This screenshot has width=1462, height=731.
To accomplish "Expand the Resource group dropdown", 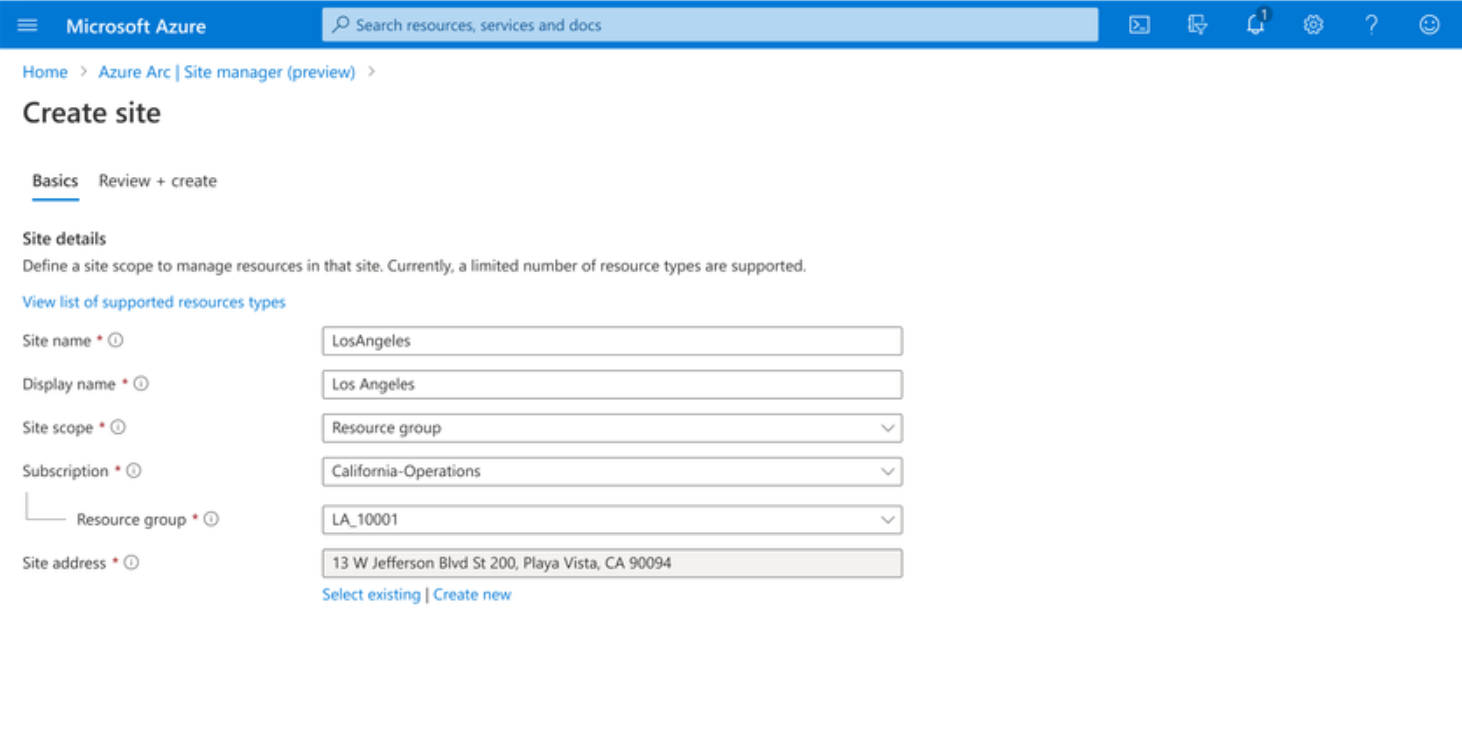I will [611, 520].
